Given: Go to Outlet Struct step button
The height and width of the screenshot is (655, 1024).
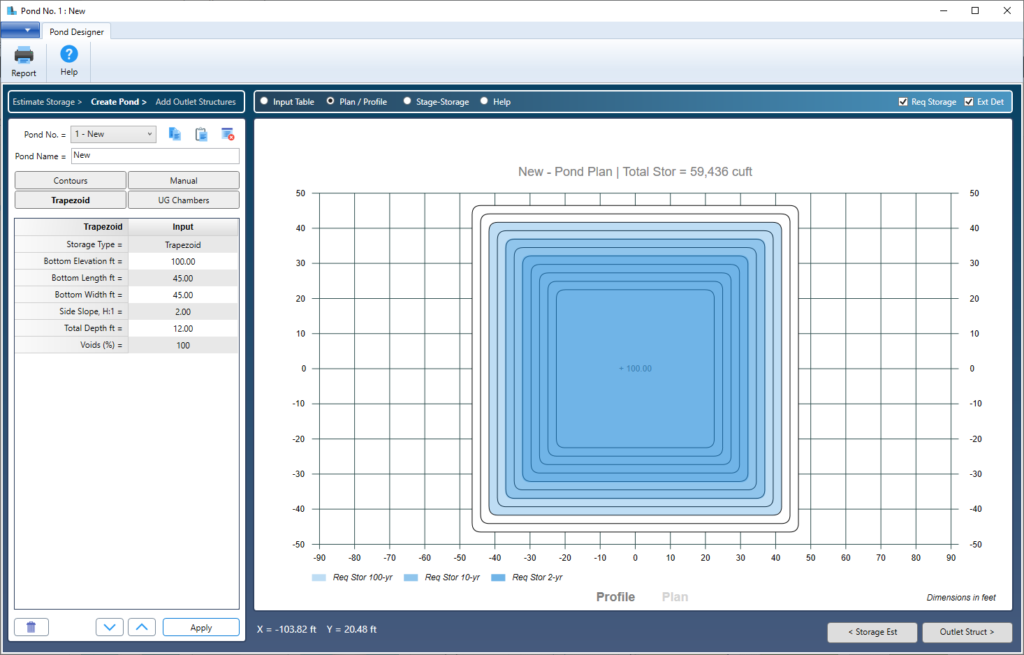Looking at the screenshot, I should click(967, 632).
